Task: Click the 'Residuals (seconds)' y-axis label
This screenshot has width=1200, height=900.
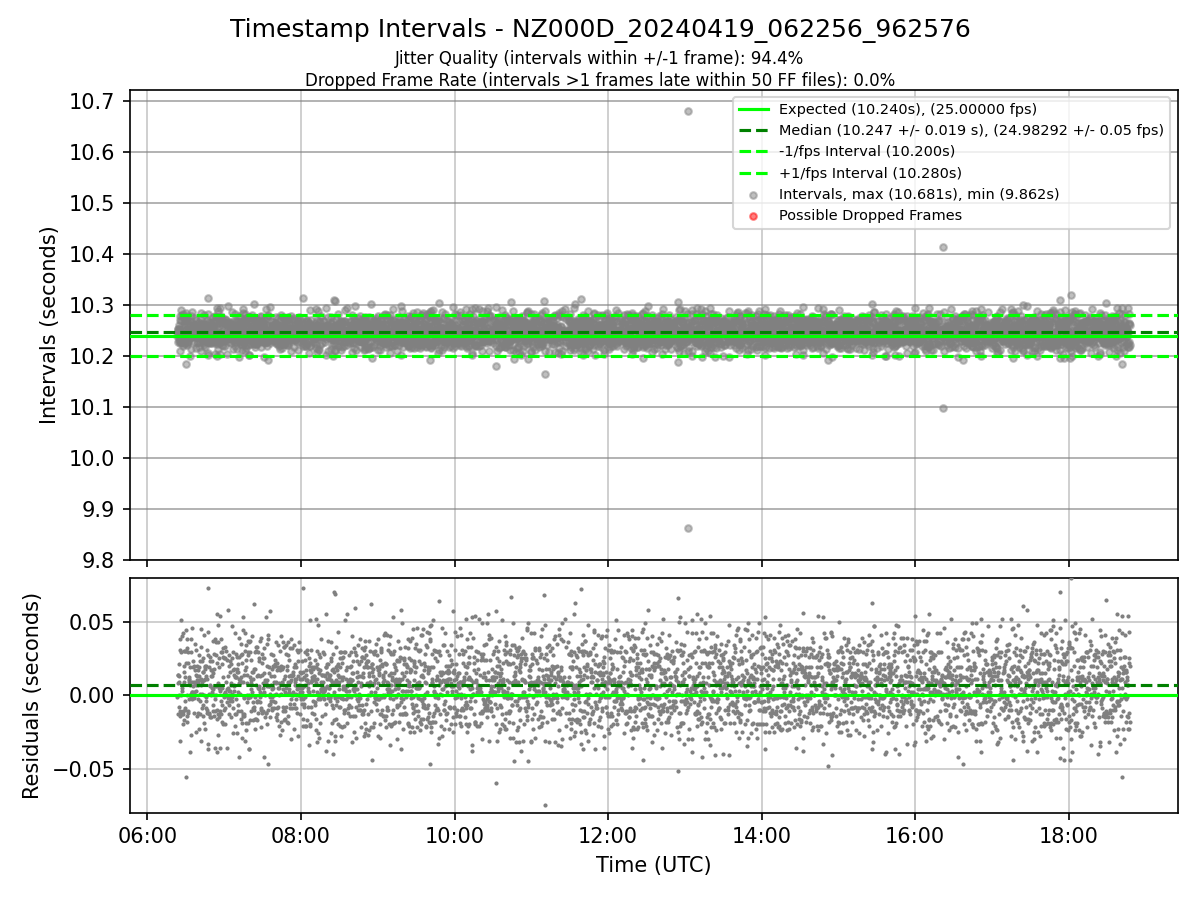Action: coord(31,696)
